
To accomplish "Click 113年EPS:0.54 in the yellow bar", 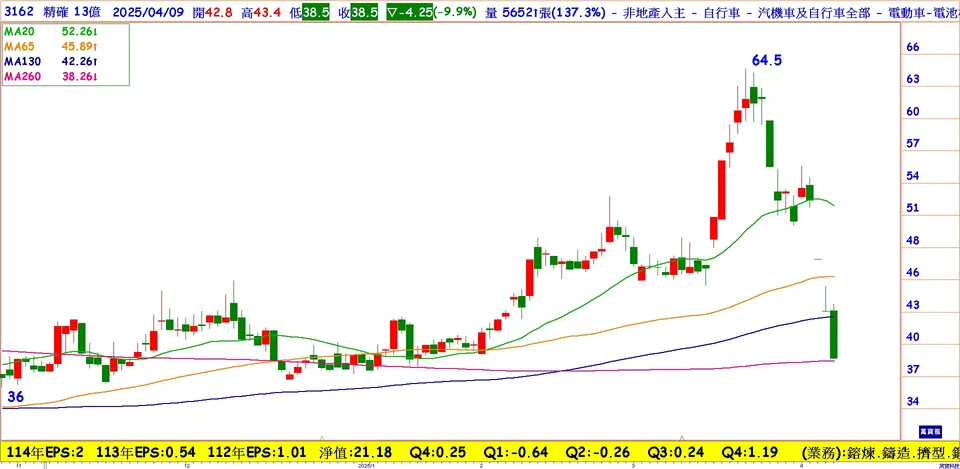I will [x=146, y=453].
